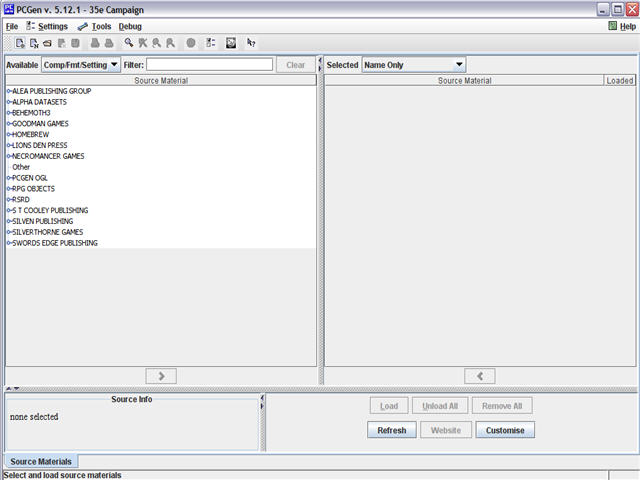Click the Loaded column header

tap(620, 80)
